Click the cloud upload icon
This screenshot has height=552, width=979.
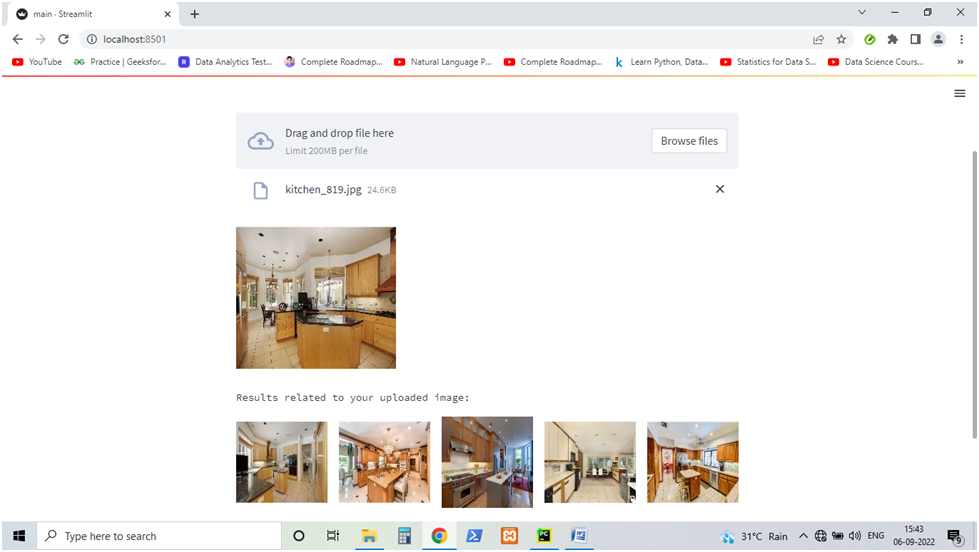coord(260,141)
